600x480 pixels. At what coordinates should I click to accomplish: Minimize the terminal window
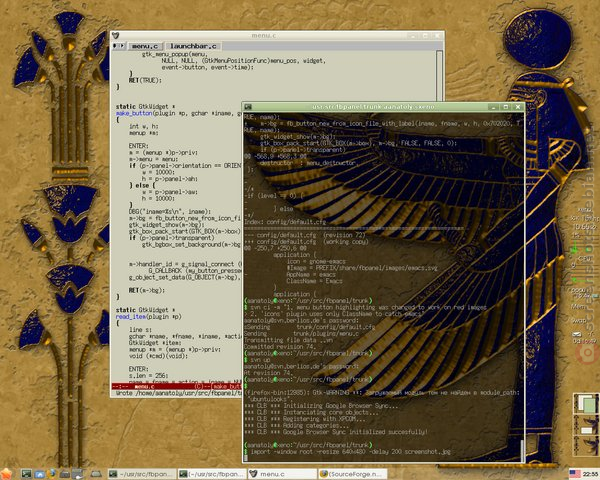click(x=494, y=107)
